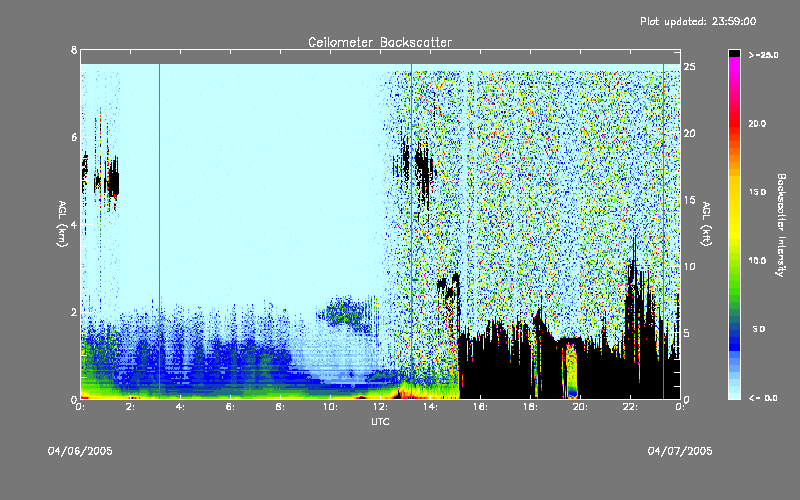Pick the black top segment of the colorbar

(x=734, y=53)
